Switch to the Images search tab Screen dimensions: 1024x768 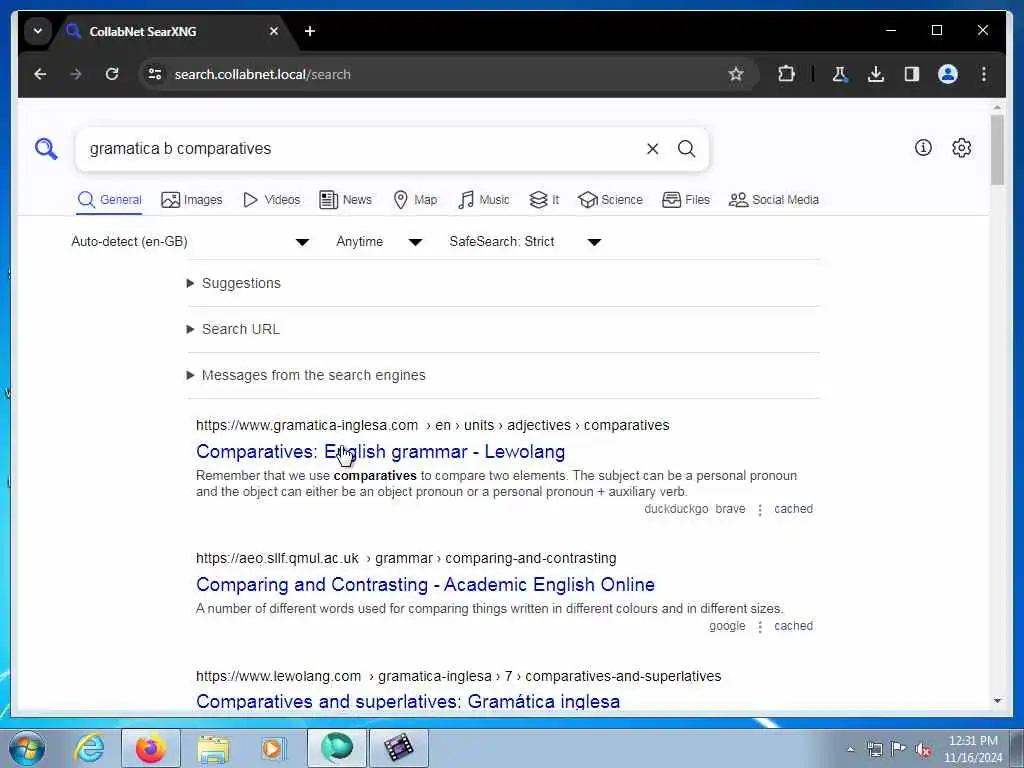[x=191, y=200]
